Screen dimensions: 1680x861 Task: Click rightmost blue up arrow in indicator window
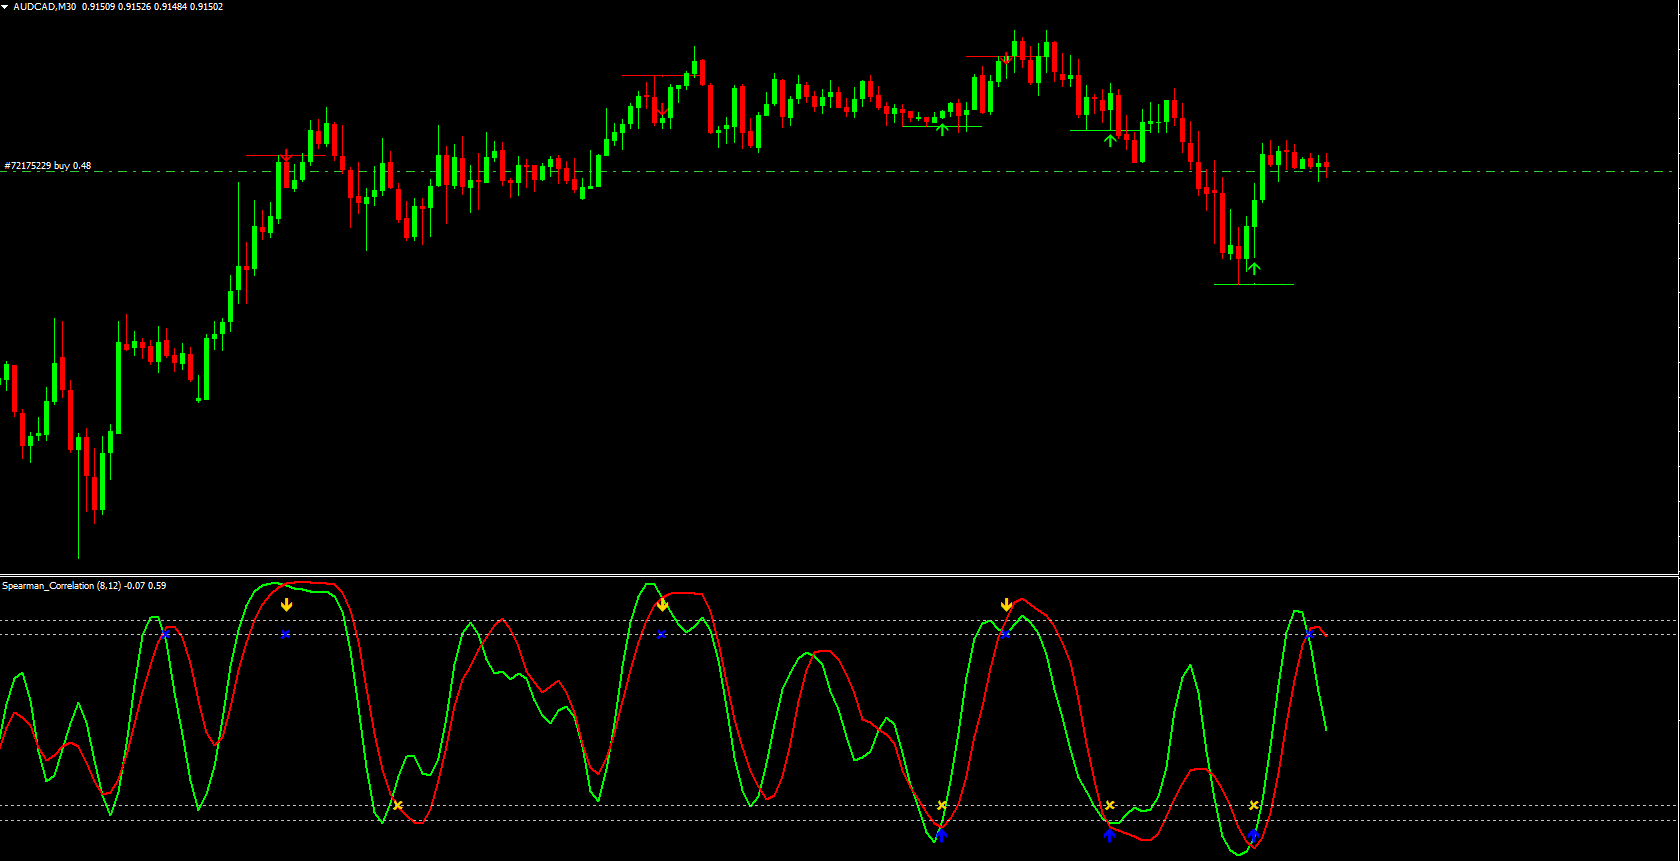tap(1253, 835)
